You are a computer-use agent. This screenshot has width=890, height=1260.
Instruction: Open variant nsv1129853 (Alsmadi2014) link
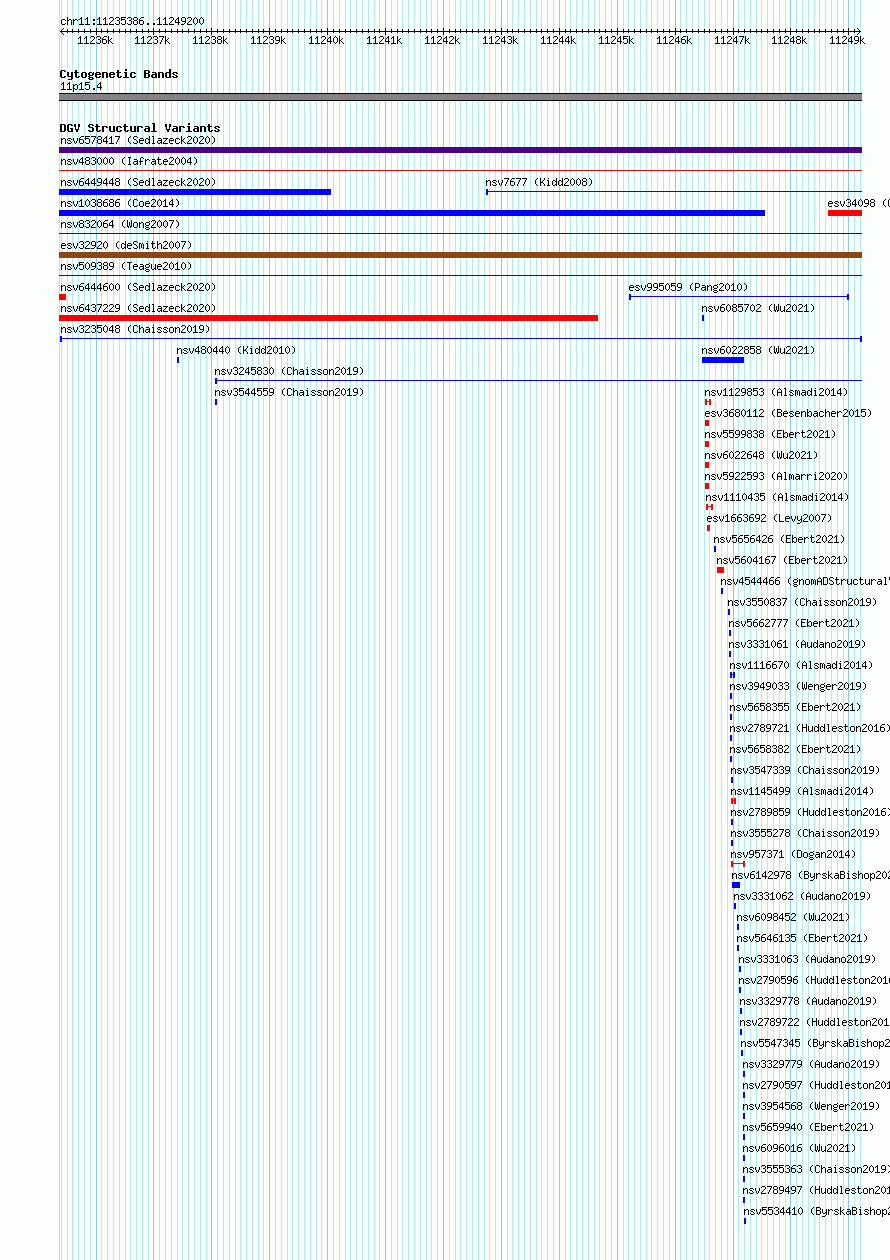pos(776,392)
